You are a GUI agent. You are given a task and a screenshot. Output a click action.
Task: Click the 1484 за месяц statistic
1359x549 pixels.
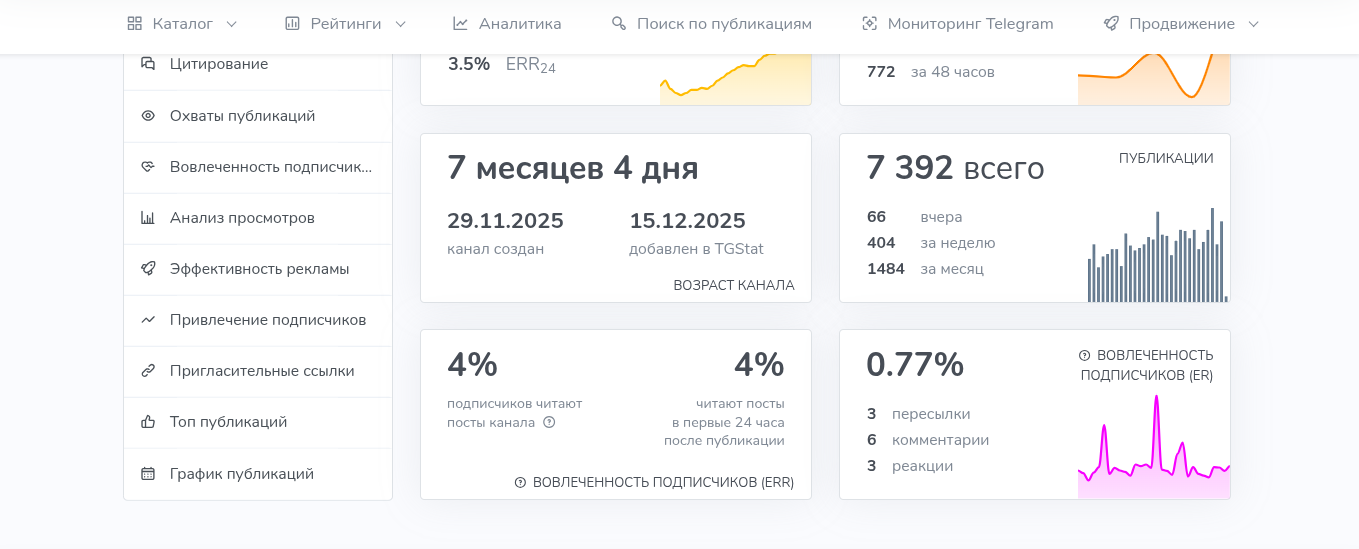[x=925, y=269]
